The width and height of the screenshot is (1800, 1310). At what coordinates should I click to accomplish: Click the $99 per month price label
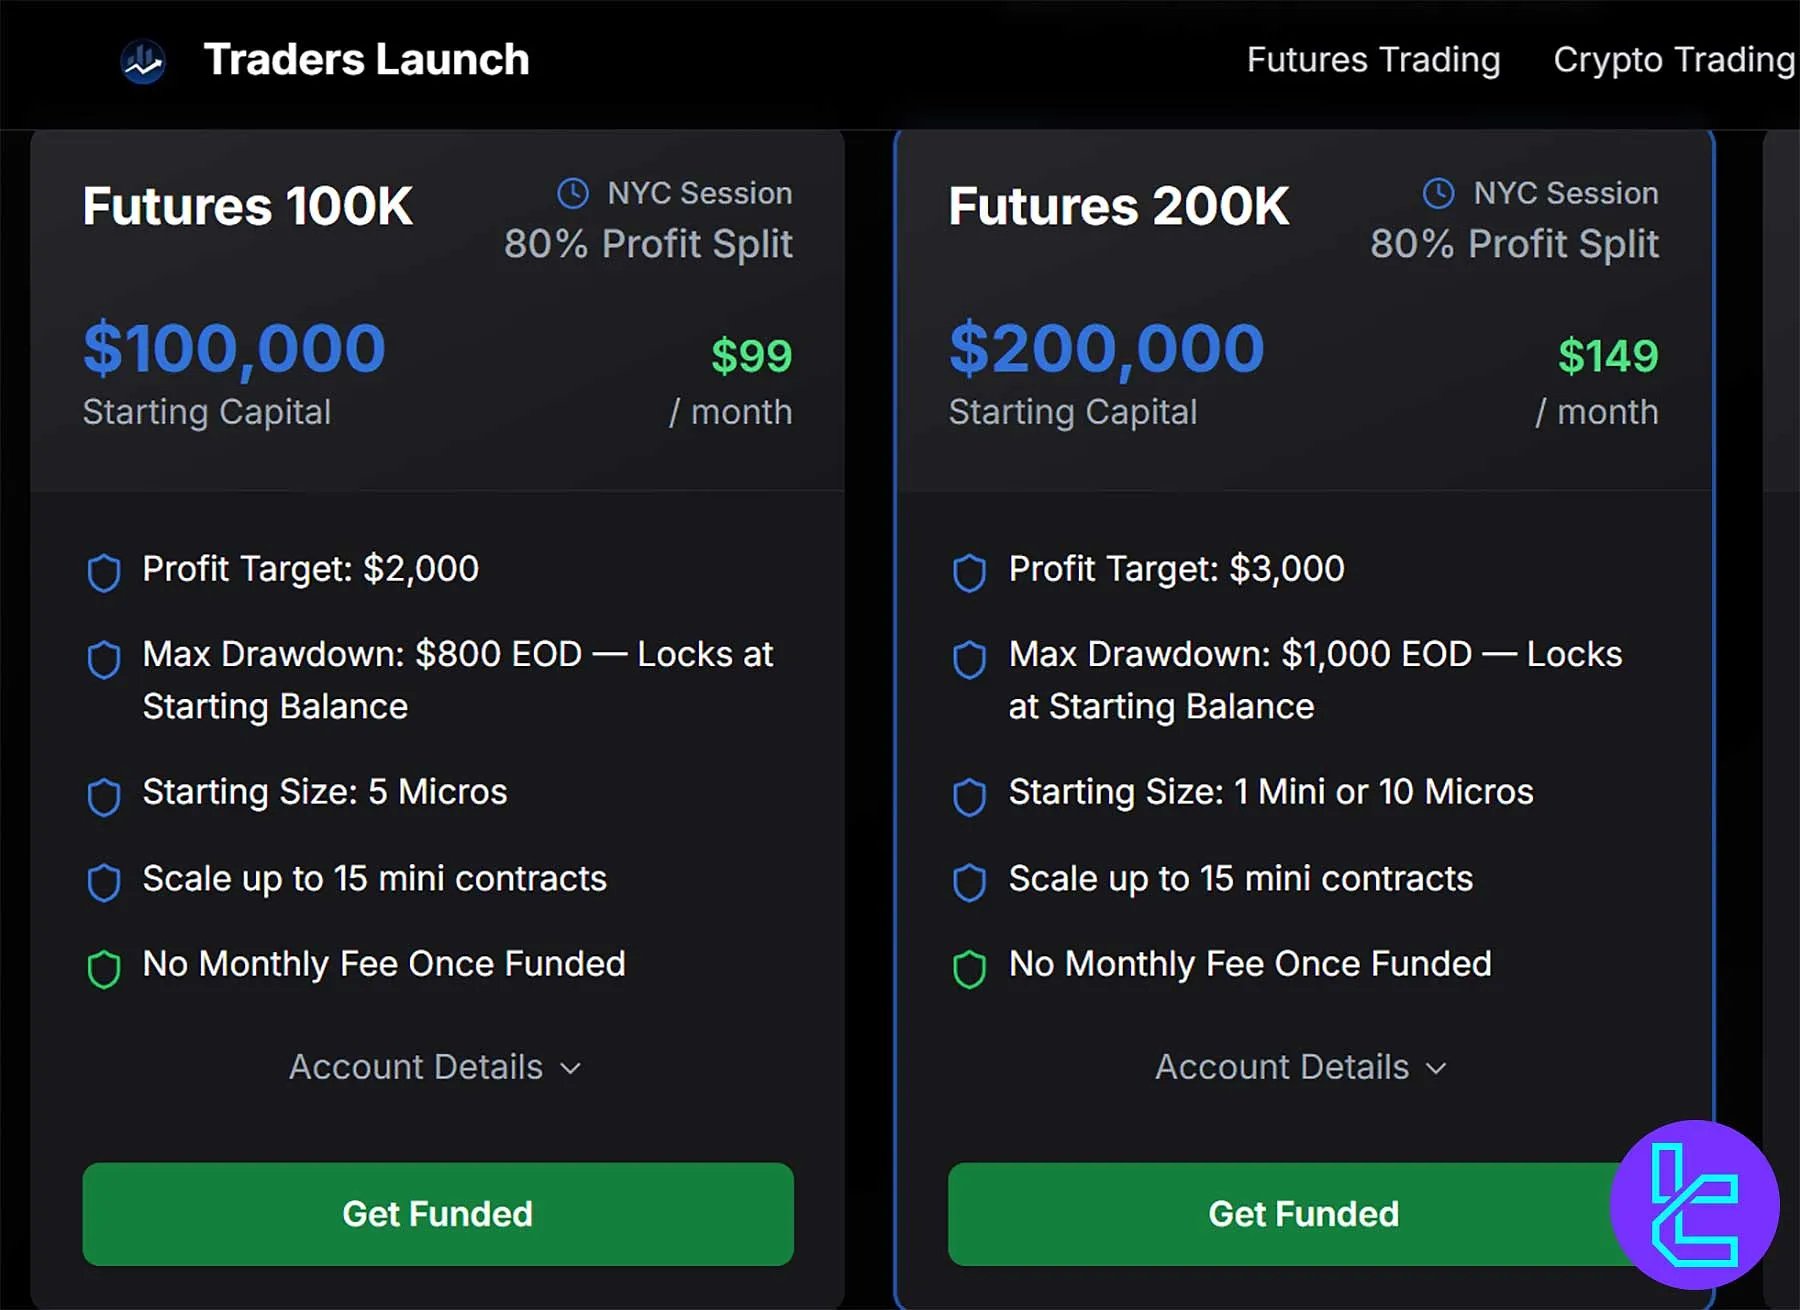click(751, 355)
